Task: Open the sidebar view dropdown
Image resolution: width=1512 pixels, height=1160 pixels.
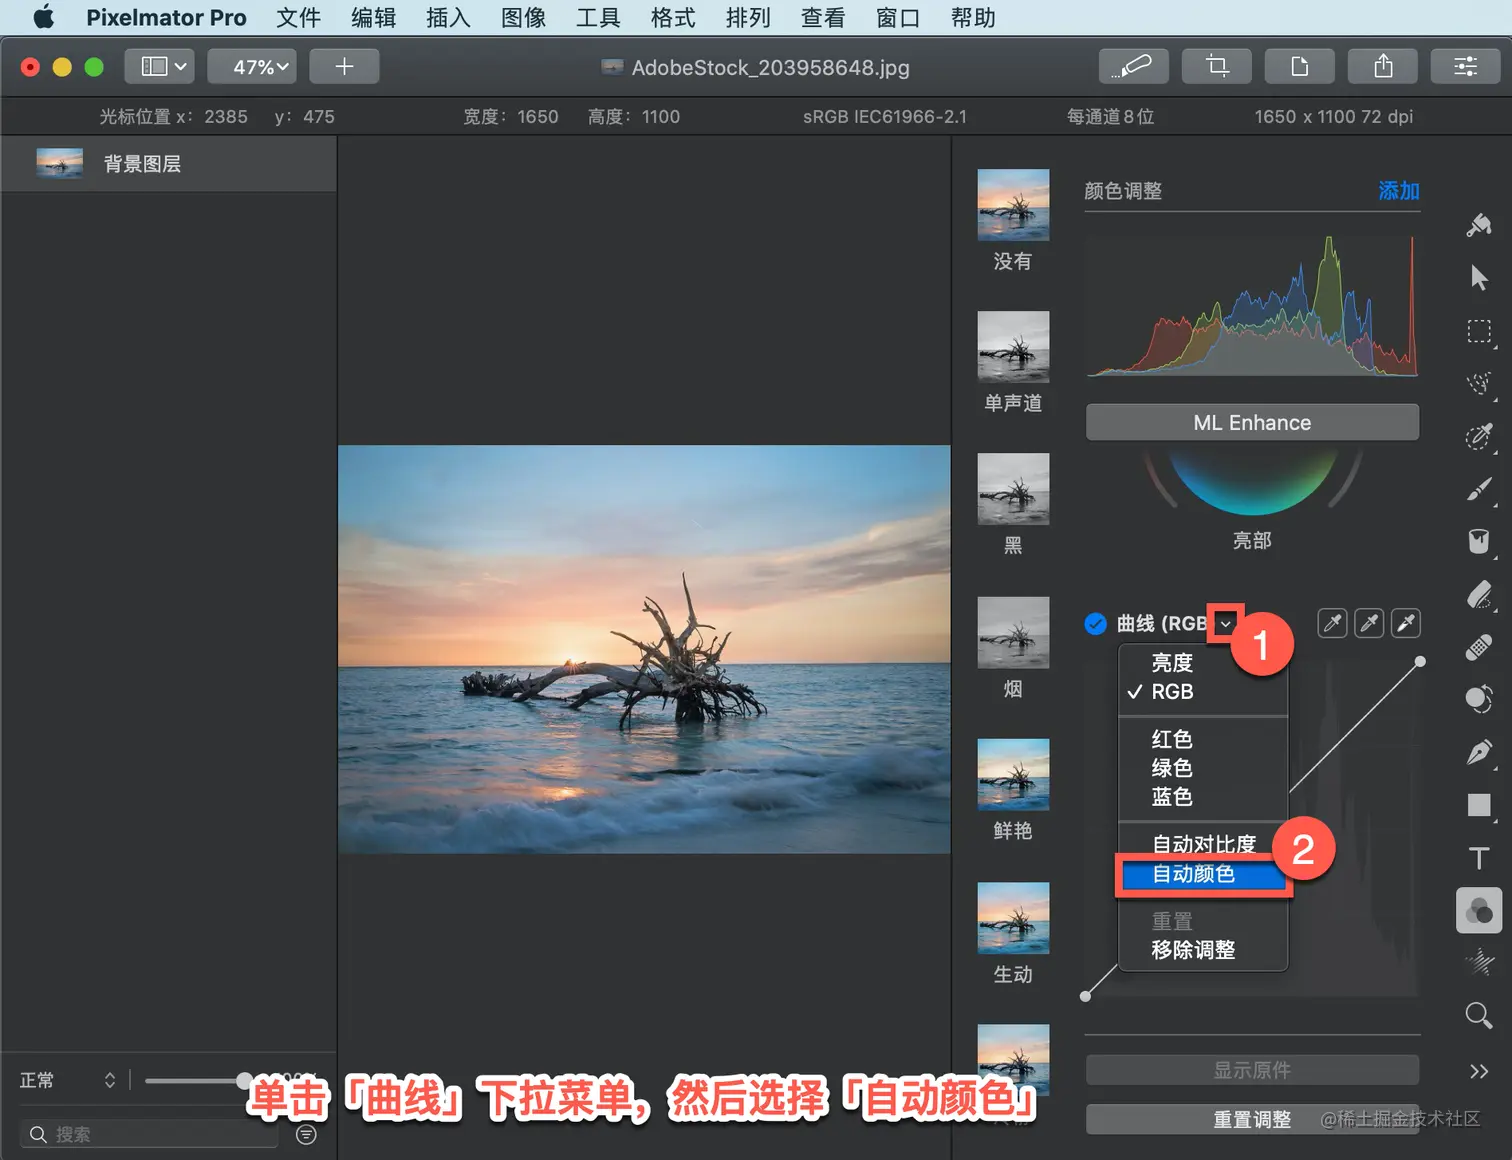Action: pos(160,67)
